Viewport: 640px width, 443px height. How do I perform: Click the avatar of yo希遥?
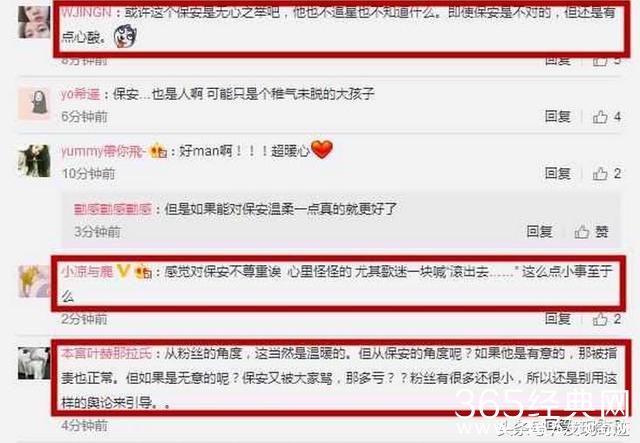click(x=34, y=103)
